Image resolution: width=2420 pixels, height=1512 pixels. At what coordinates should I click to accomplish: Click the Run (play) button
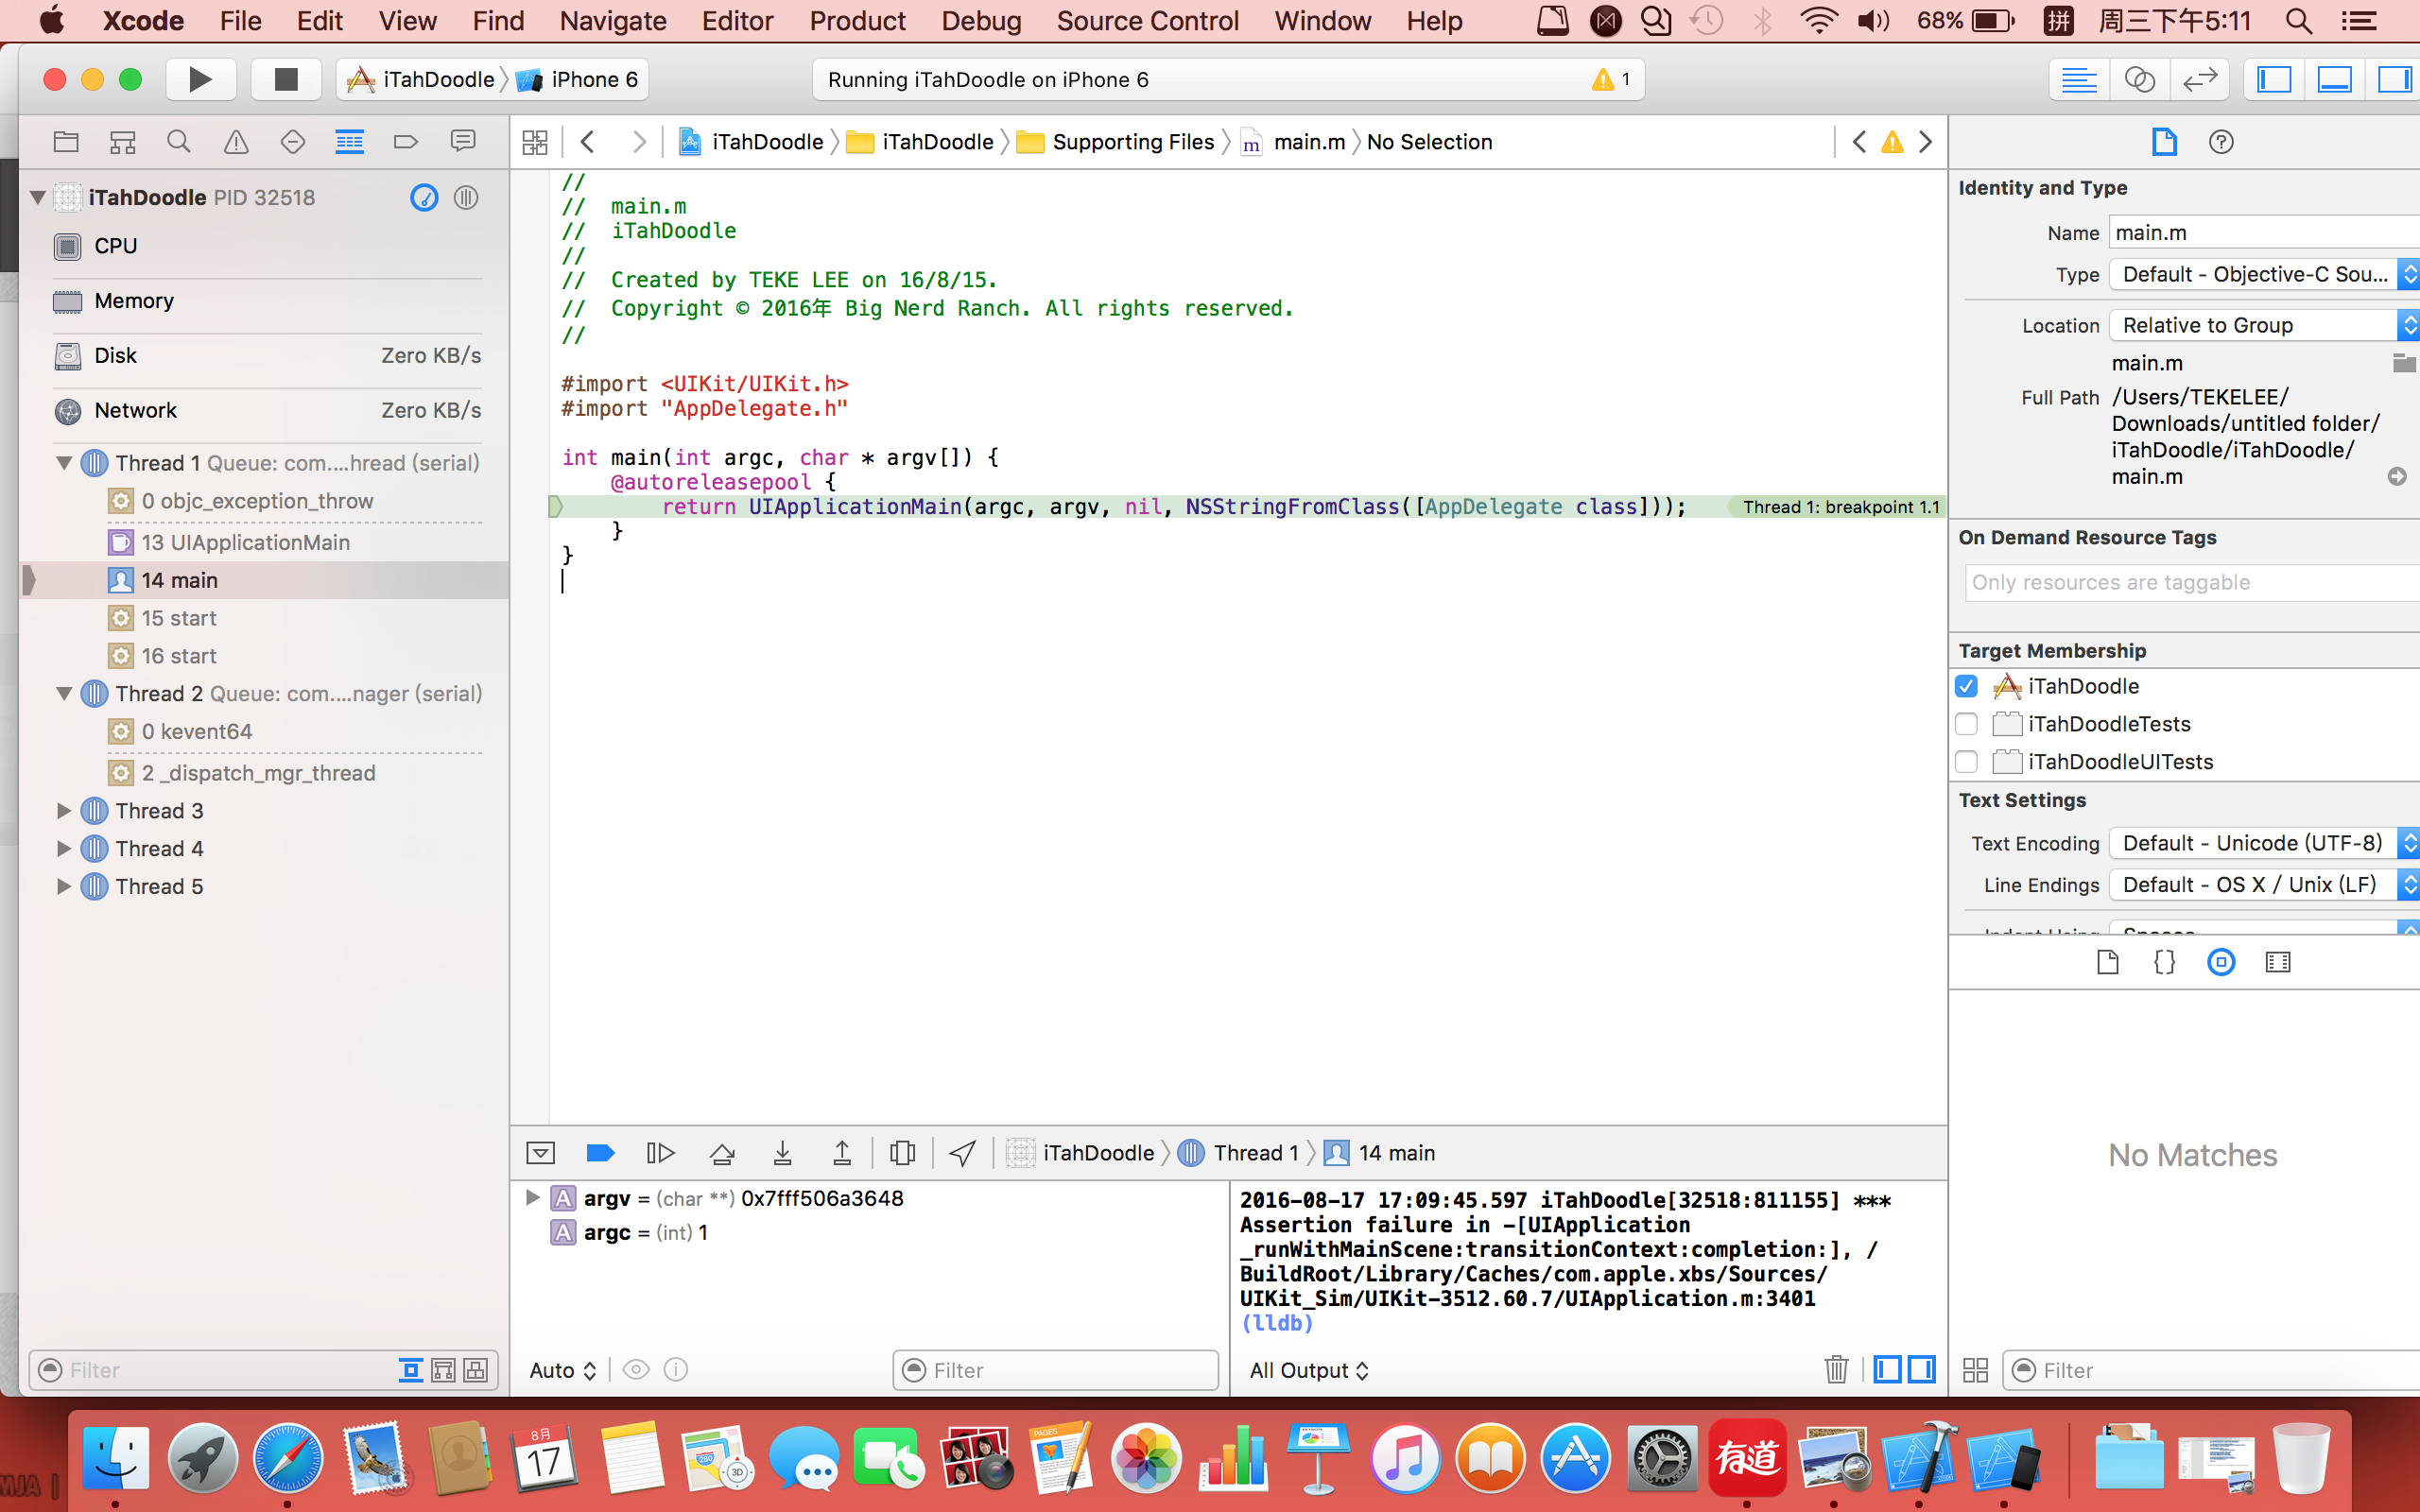pos(200,79)
